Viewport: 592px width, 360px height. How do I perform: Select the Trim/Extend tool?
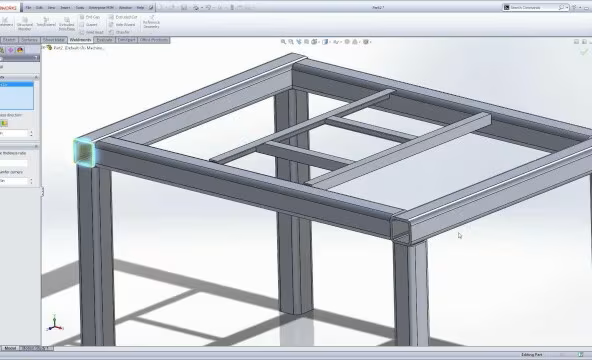click(46, 22)
